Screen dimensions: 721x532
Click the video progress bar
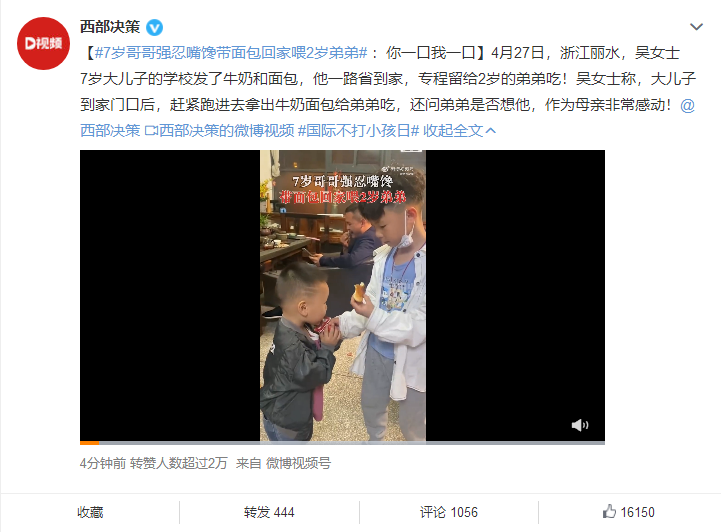[x=342, y=443]
